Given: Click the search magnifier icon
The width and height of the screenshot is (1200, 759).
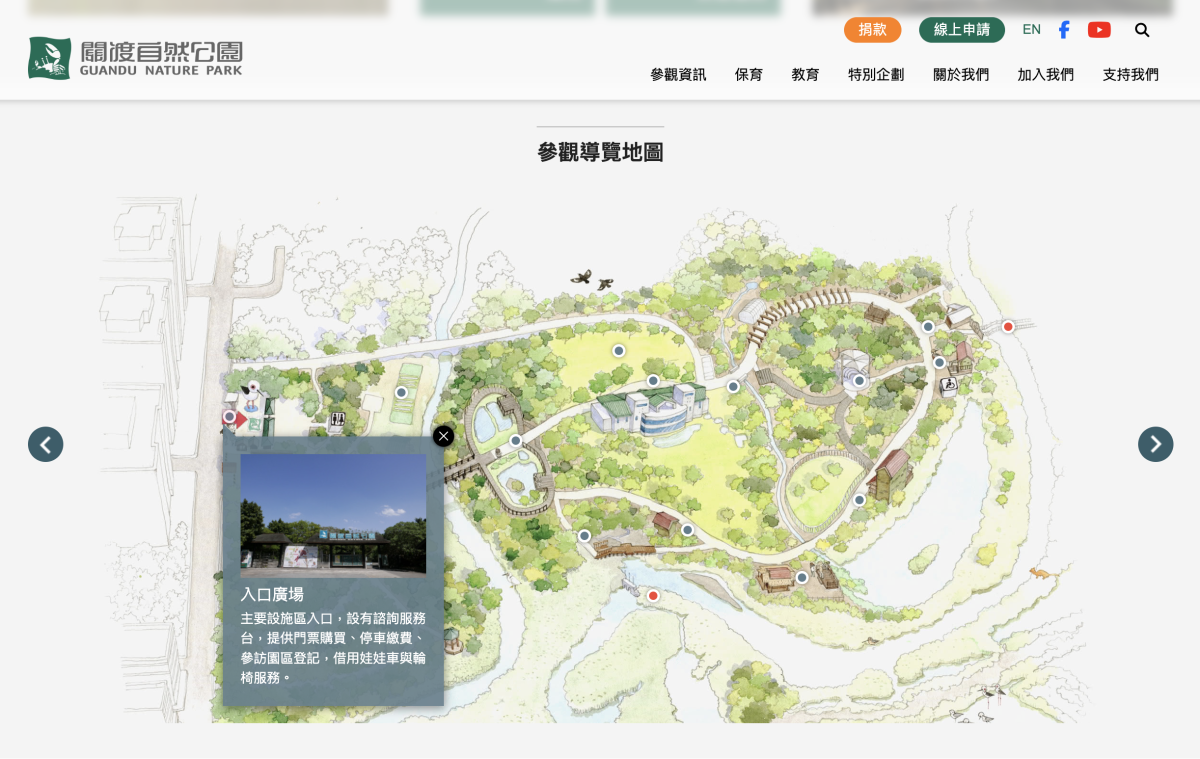Looking at the screenshot, I should tap(1142, 30).
